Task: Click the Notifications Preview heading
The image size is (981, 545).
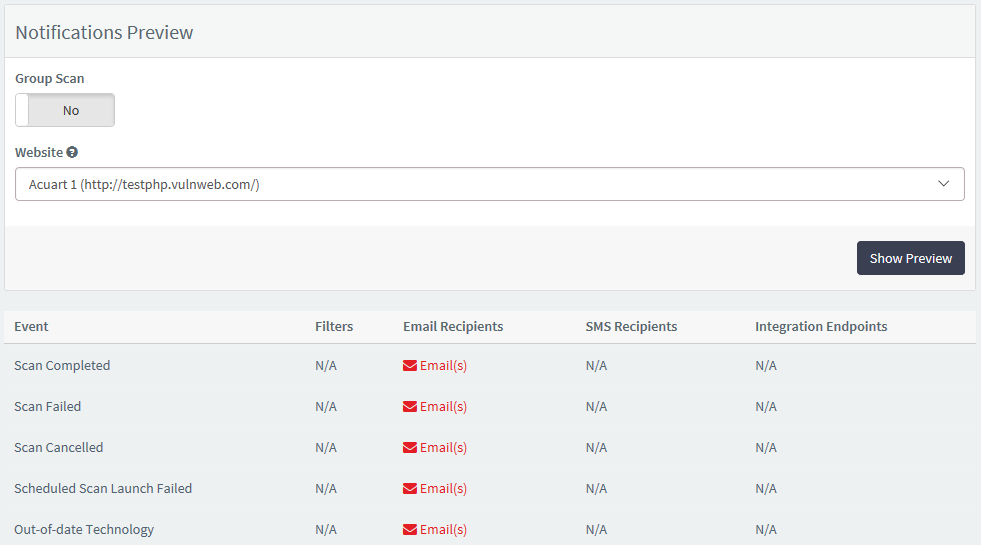Action: [x=104, y=33]
